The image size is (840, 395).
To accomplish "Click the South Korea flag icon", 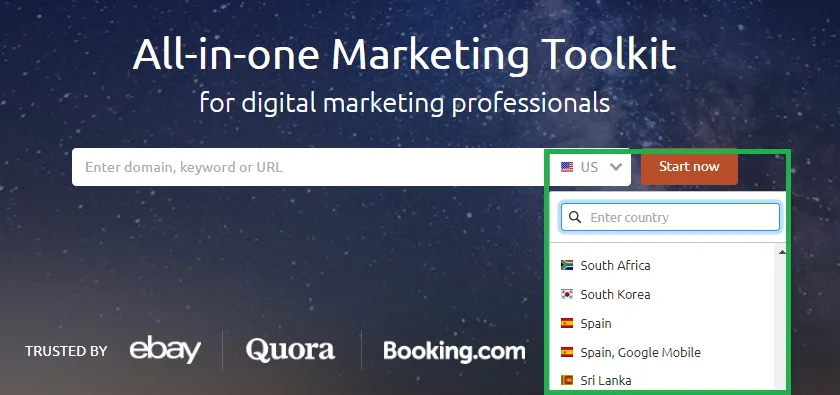I will coord(567,294).
